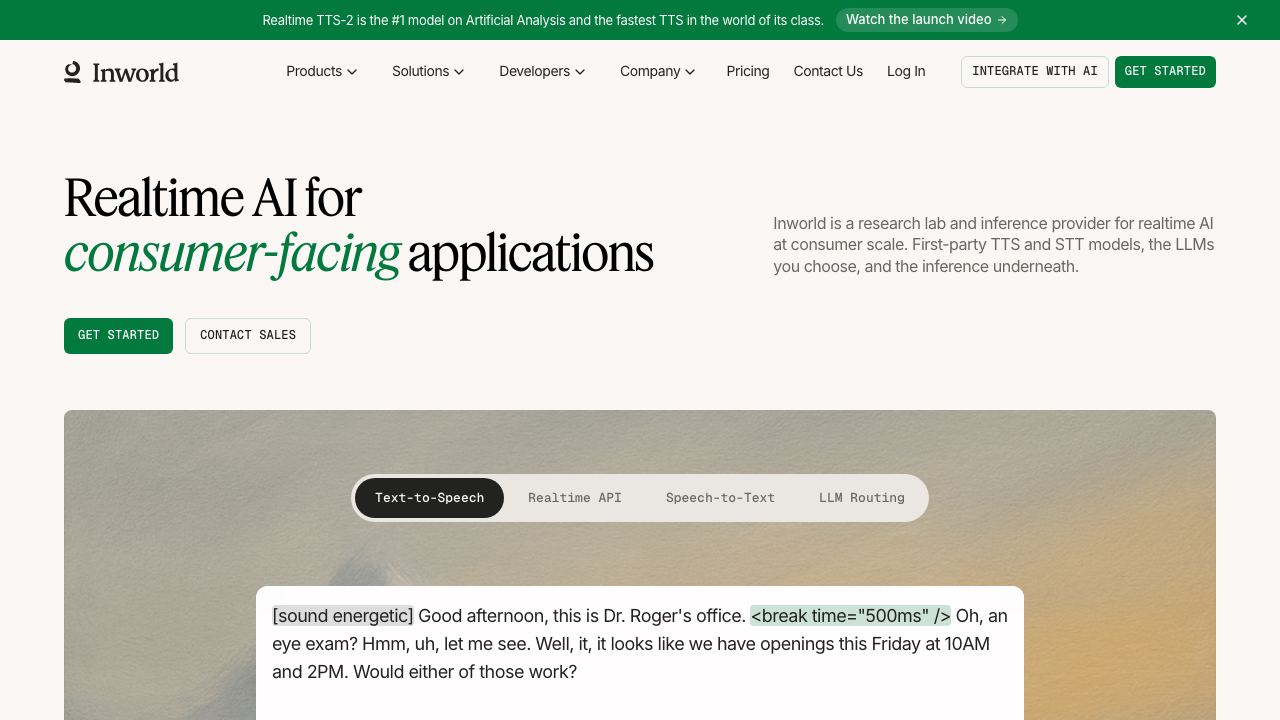This screenshot has height=720, width=1280.
Task: Switch to the LLM Routing tab
Action: [x=862, y=498]
